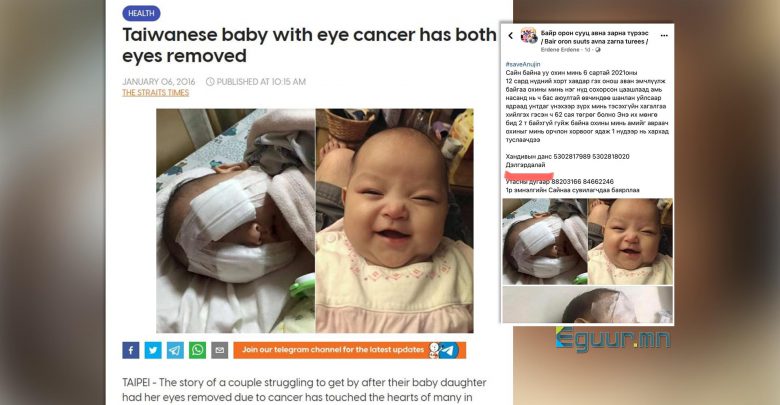
Task: Open the three-dot post options menu
Action: pyautogui.click(x=664, y=36)
